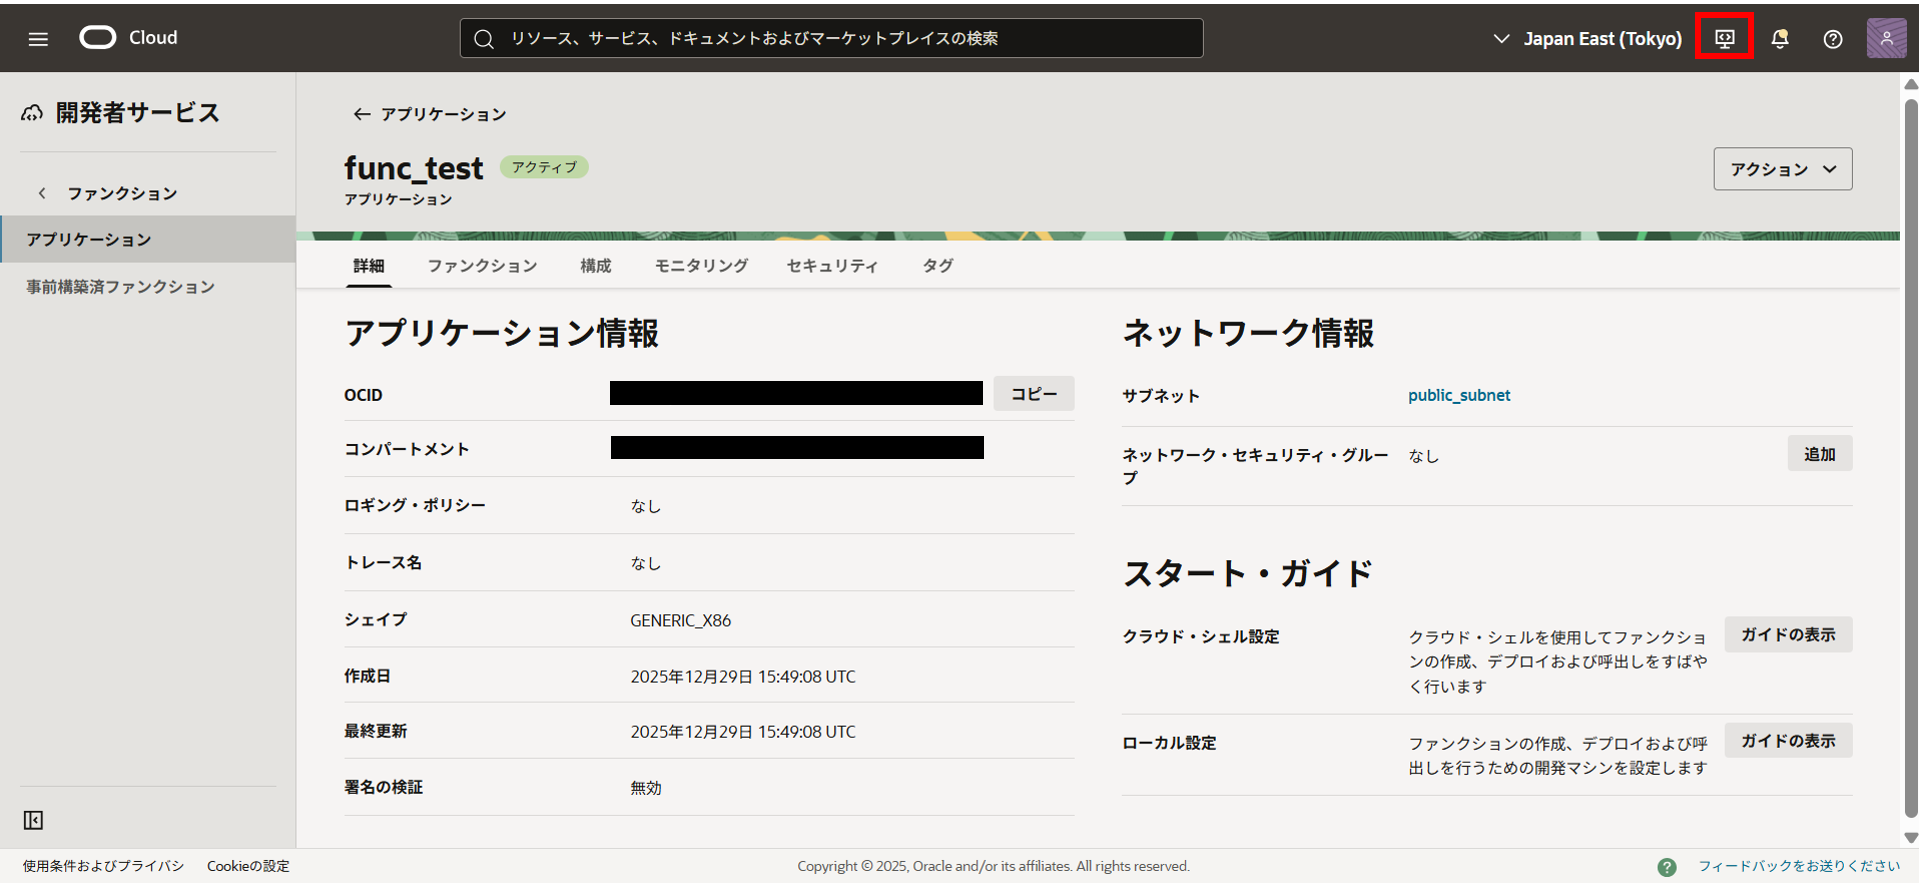Click the search magnifier icon
Viewport: 1919px width, 895px height.
tap(484, 39)
